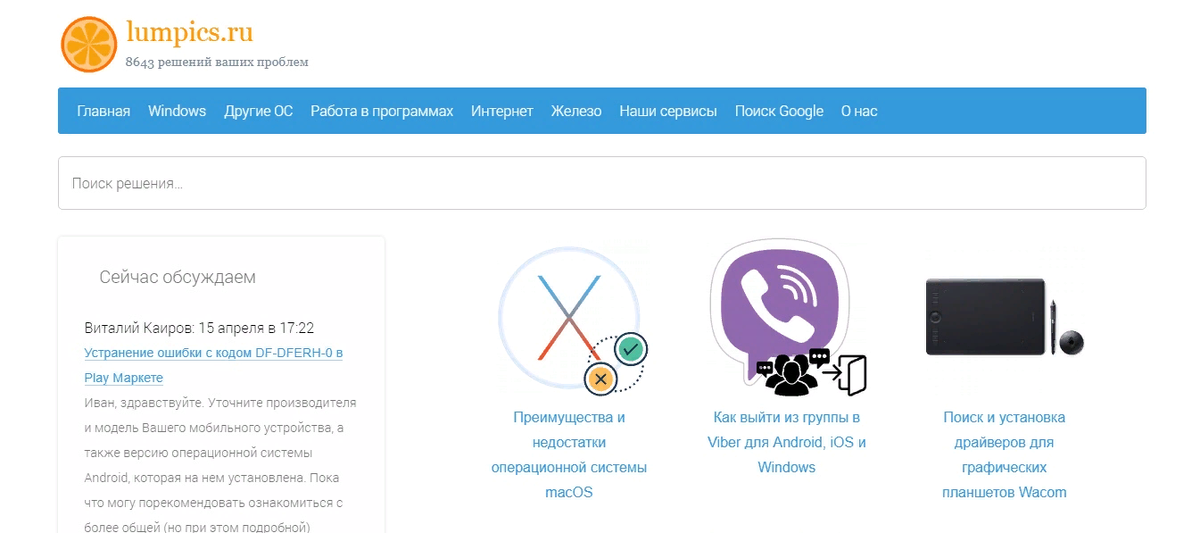Open Поиск Google menu item
The width and height of the screenshot is (1200, 533).
pyautogui.click(x=779, y=111)
